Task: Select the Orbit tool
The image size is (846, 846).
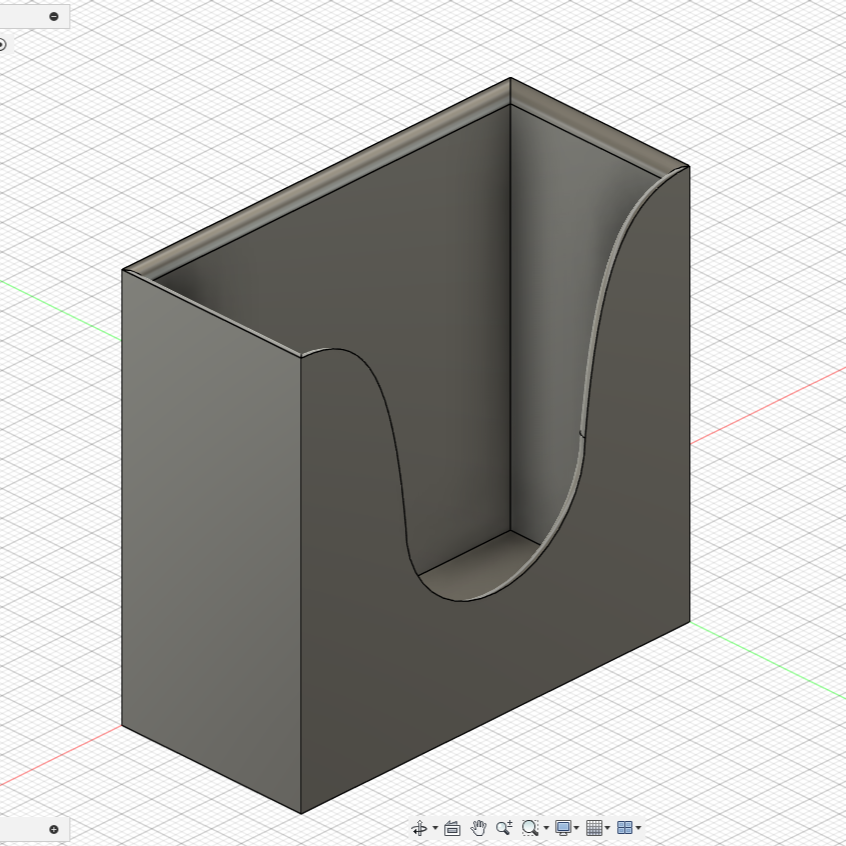Action: pyautogui.click(x=420, y=828)
